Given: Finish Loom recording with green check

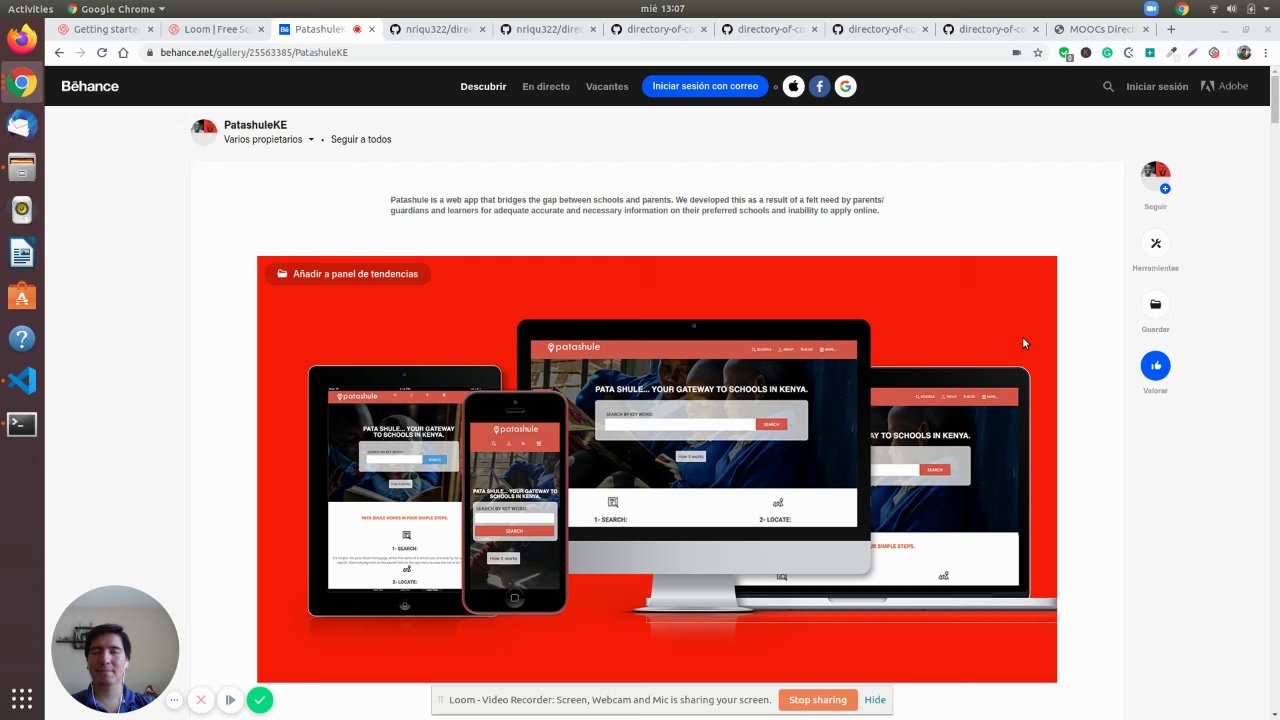Looking at the screenshot, I should point(260,700).
